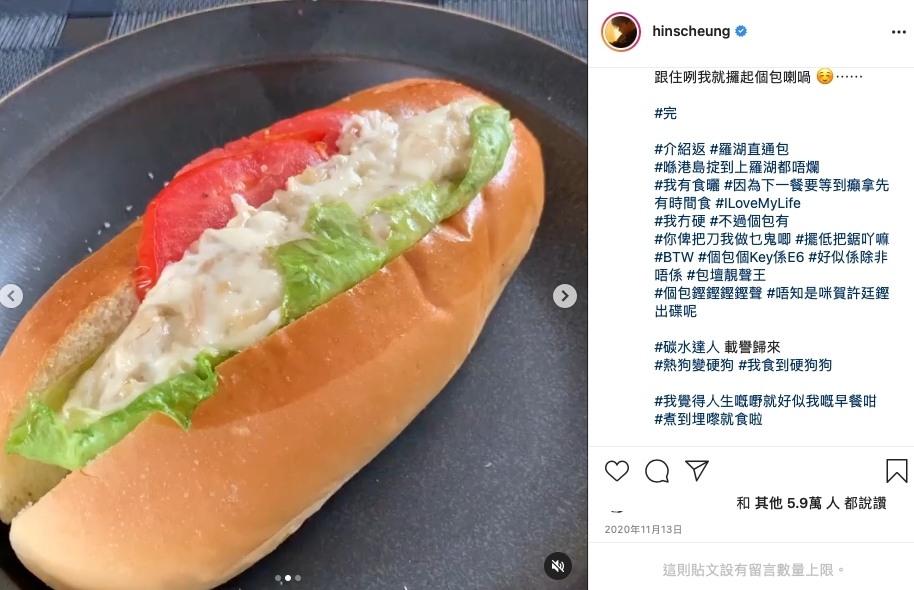Viewport: 914px width, 590px height.
Task: Open hinscheung profile picture
Action: tap(621, 31)
